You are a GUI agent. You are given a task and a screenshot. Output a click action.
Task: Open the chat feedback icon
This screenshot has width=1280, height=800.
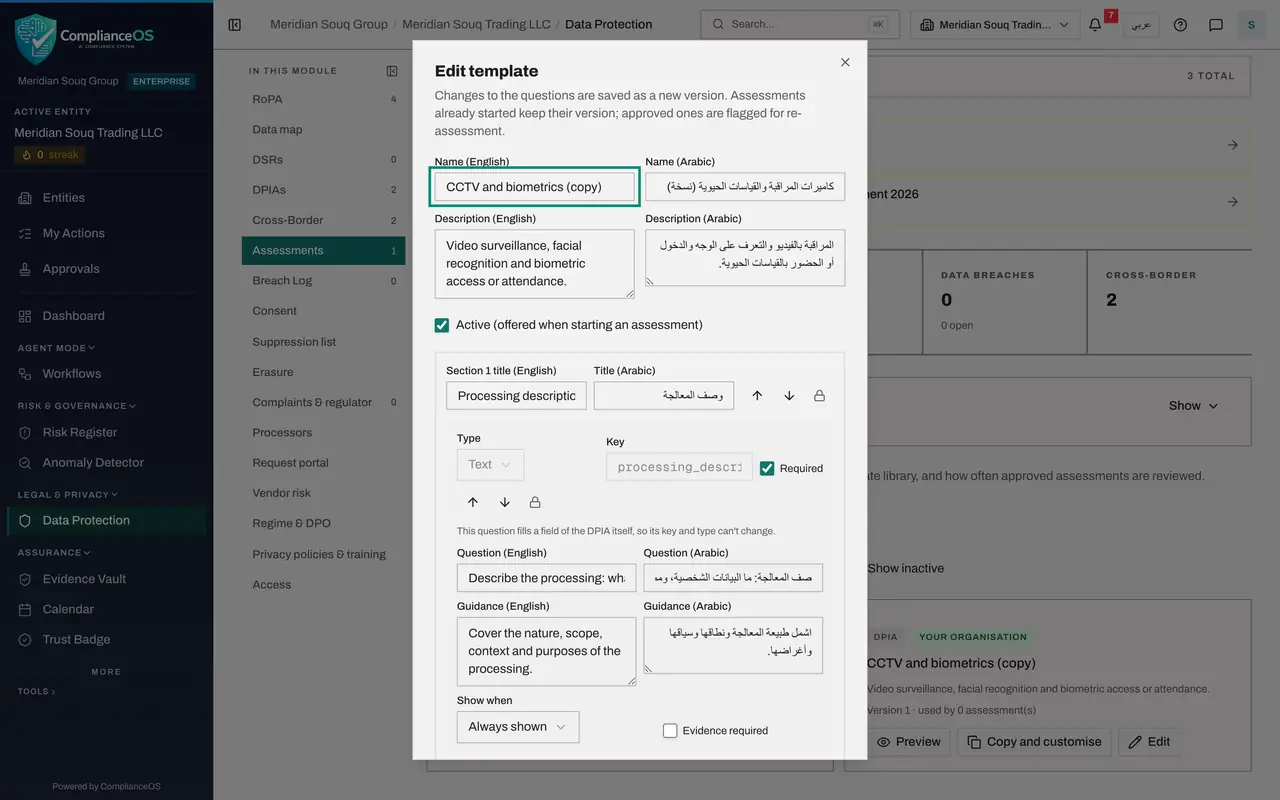coord(1216,25)
